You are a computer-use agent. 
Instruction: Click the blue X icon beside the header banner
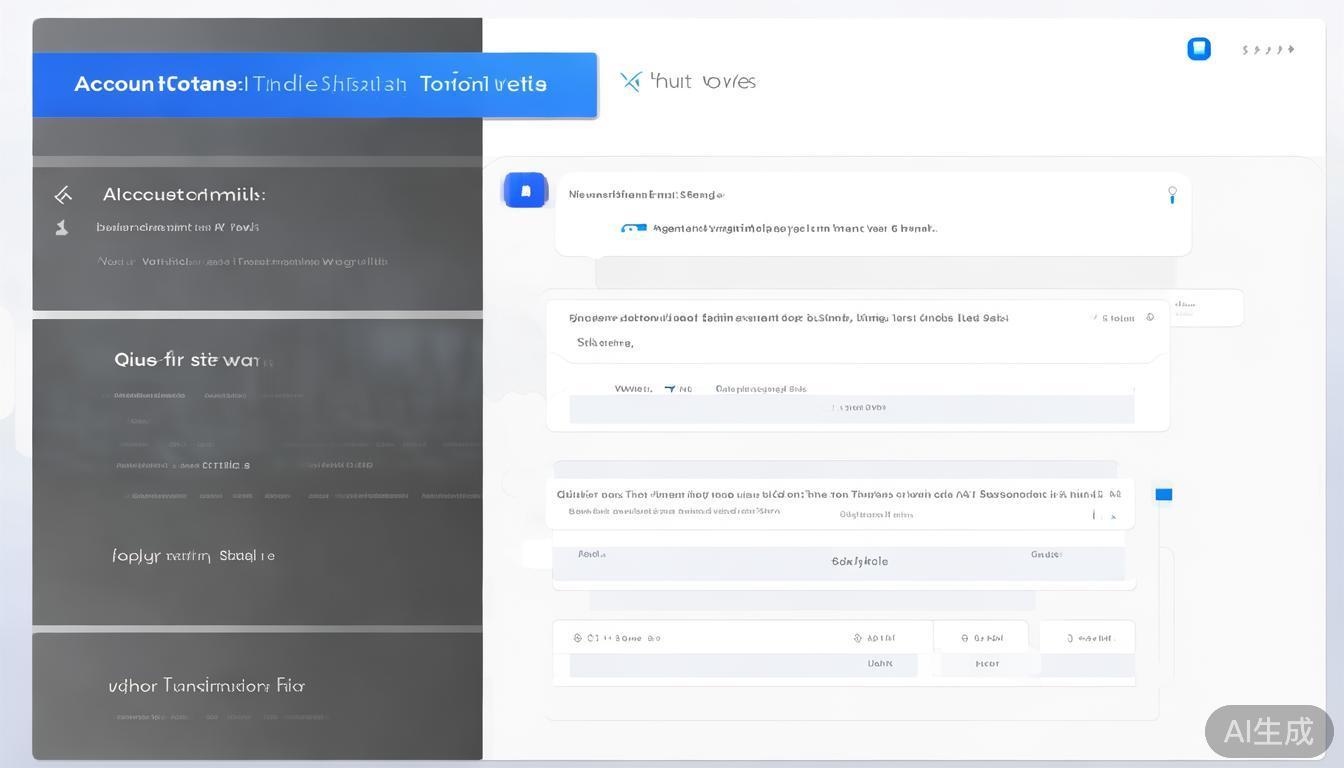630,81
